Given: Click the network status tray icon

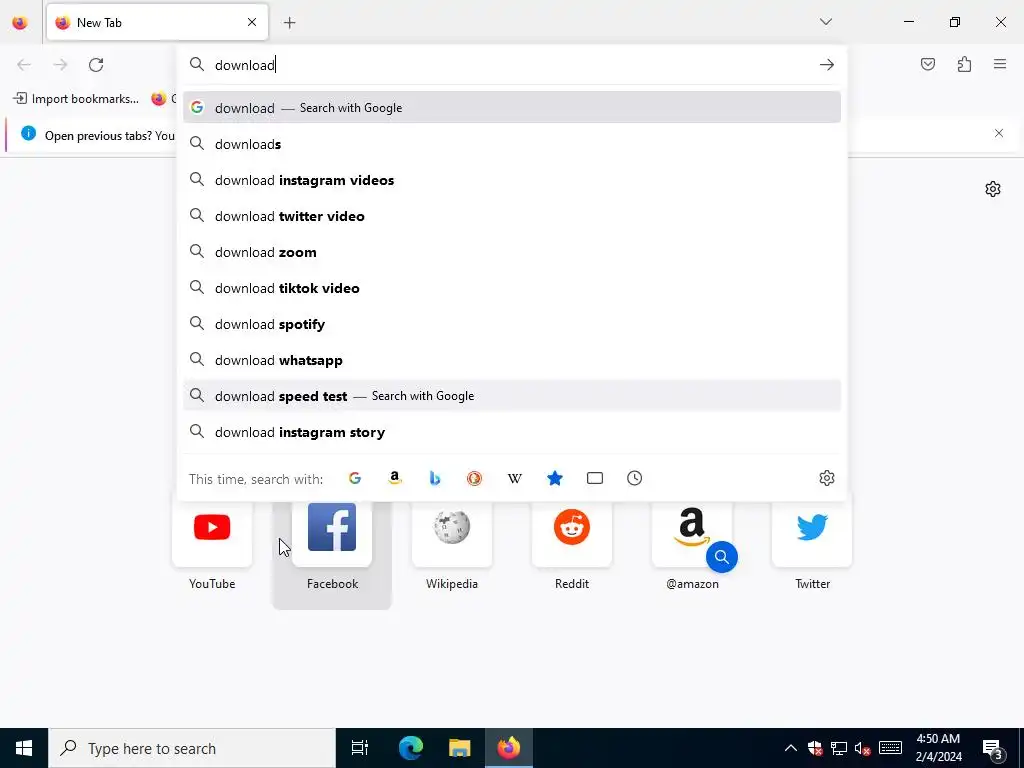Looking at the screenshot, I should (x=839, y=748).
